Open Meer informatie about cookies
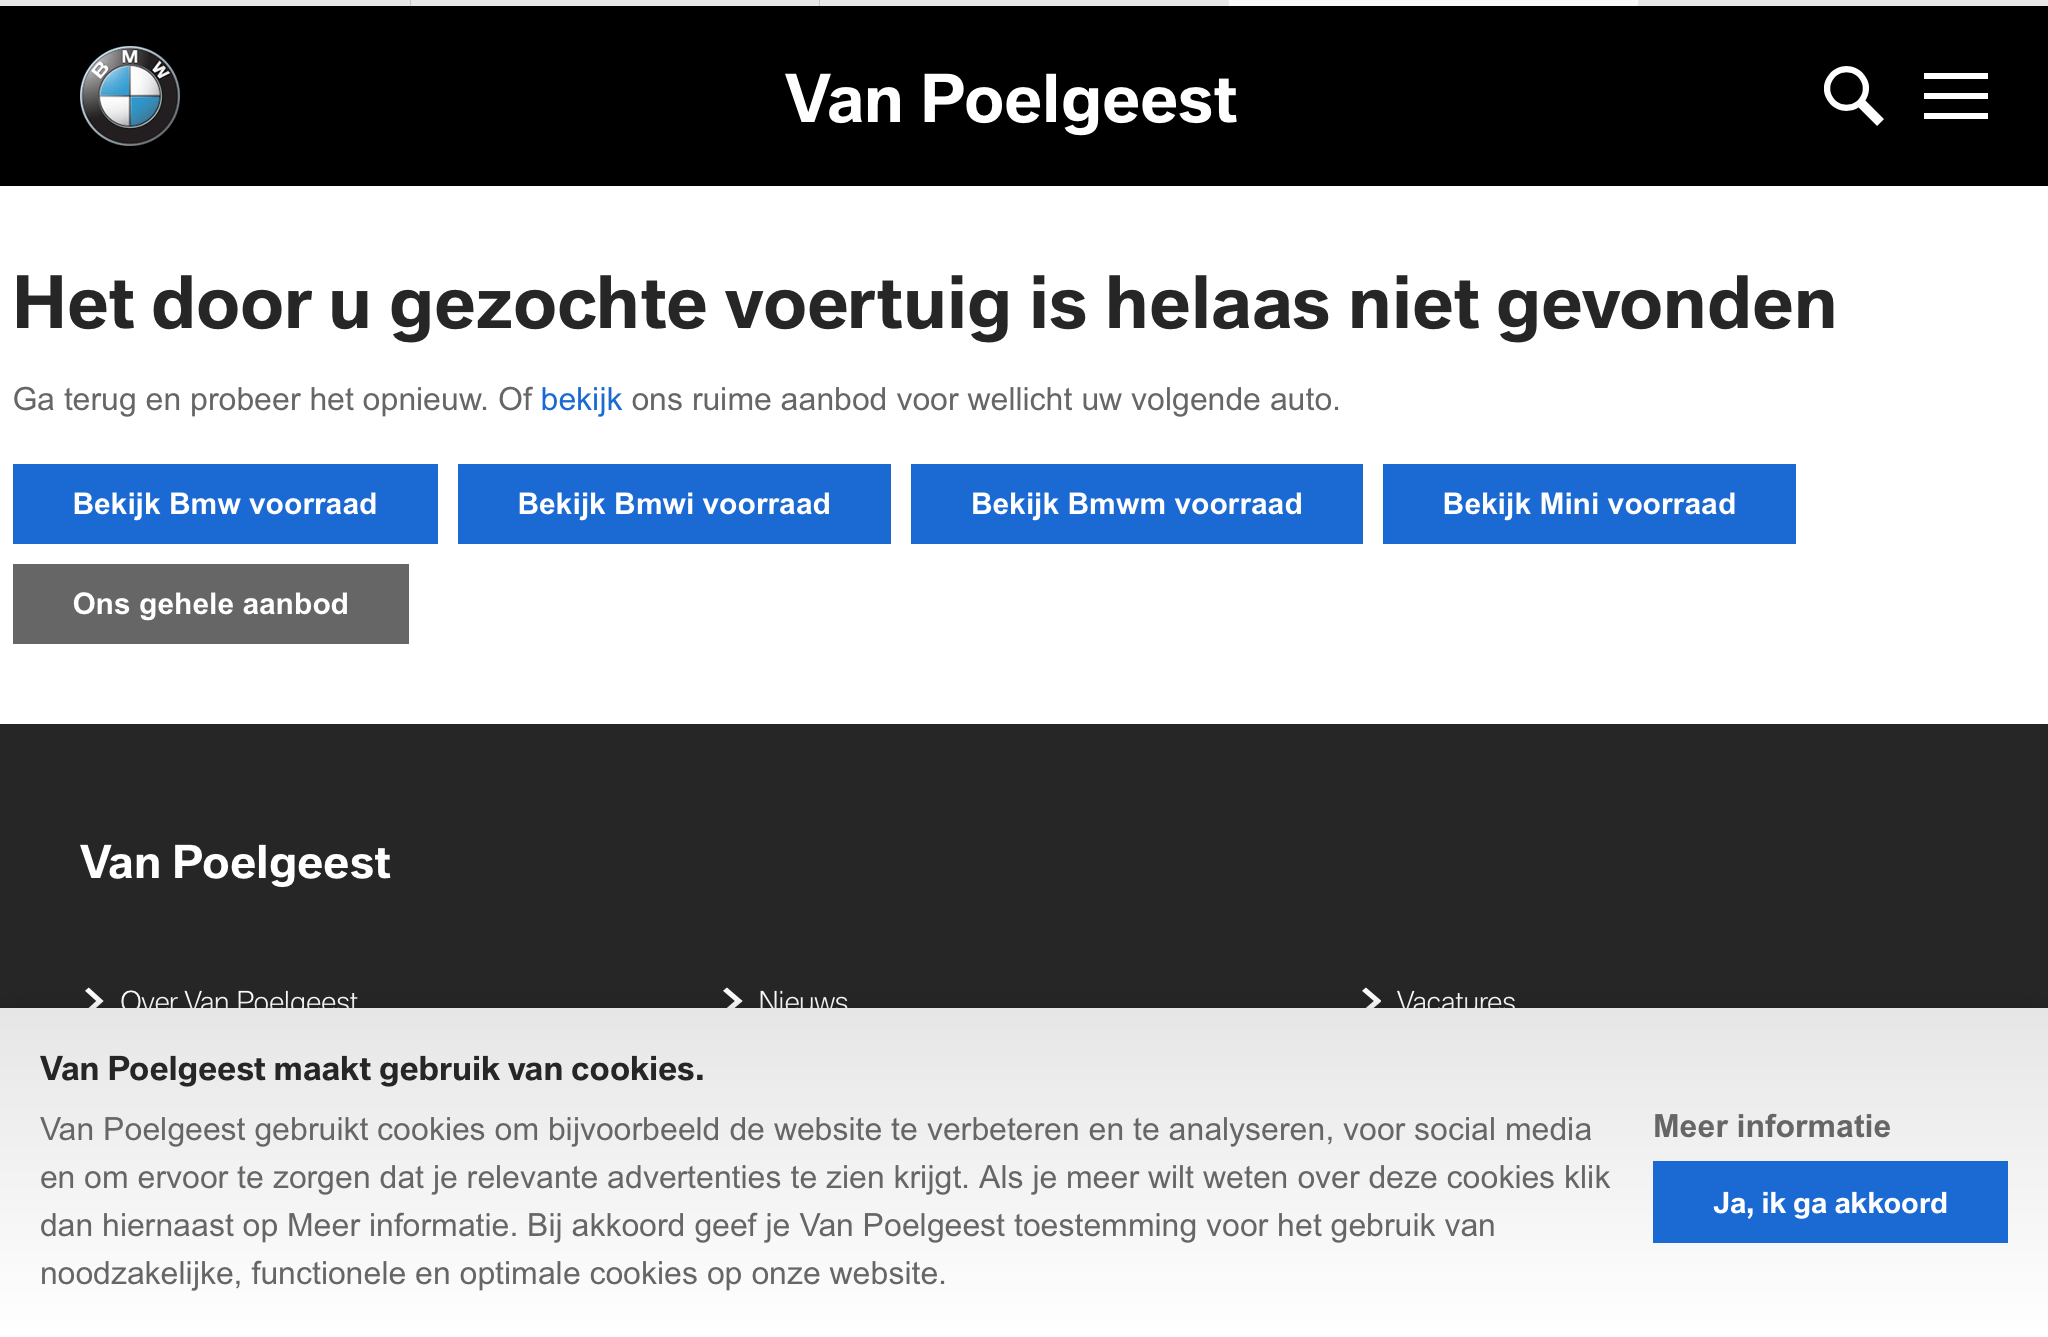The height and width of the screenshot is (1337, 2048). click(x=1772, y=1126)
